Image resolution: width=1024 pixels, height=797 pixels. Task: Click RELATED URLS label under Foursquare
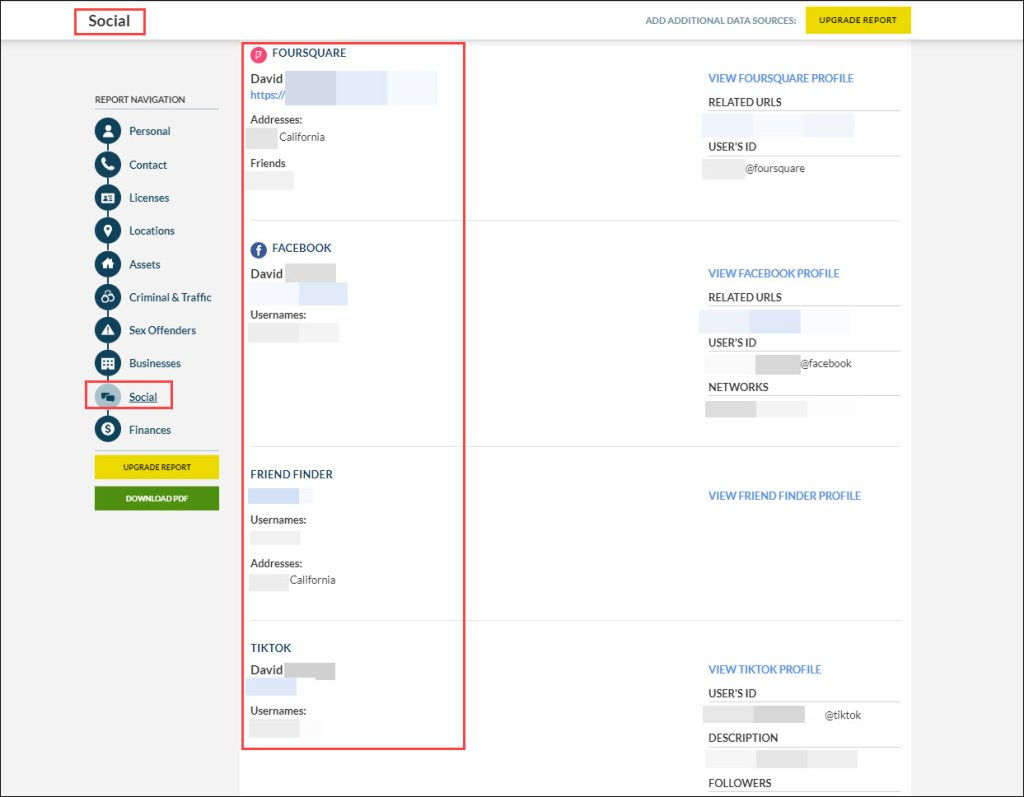coord(744,102)
